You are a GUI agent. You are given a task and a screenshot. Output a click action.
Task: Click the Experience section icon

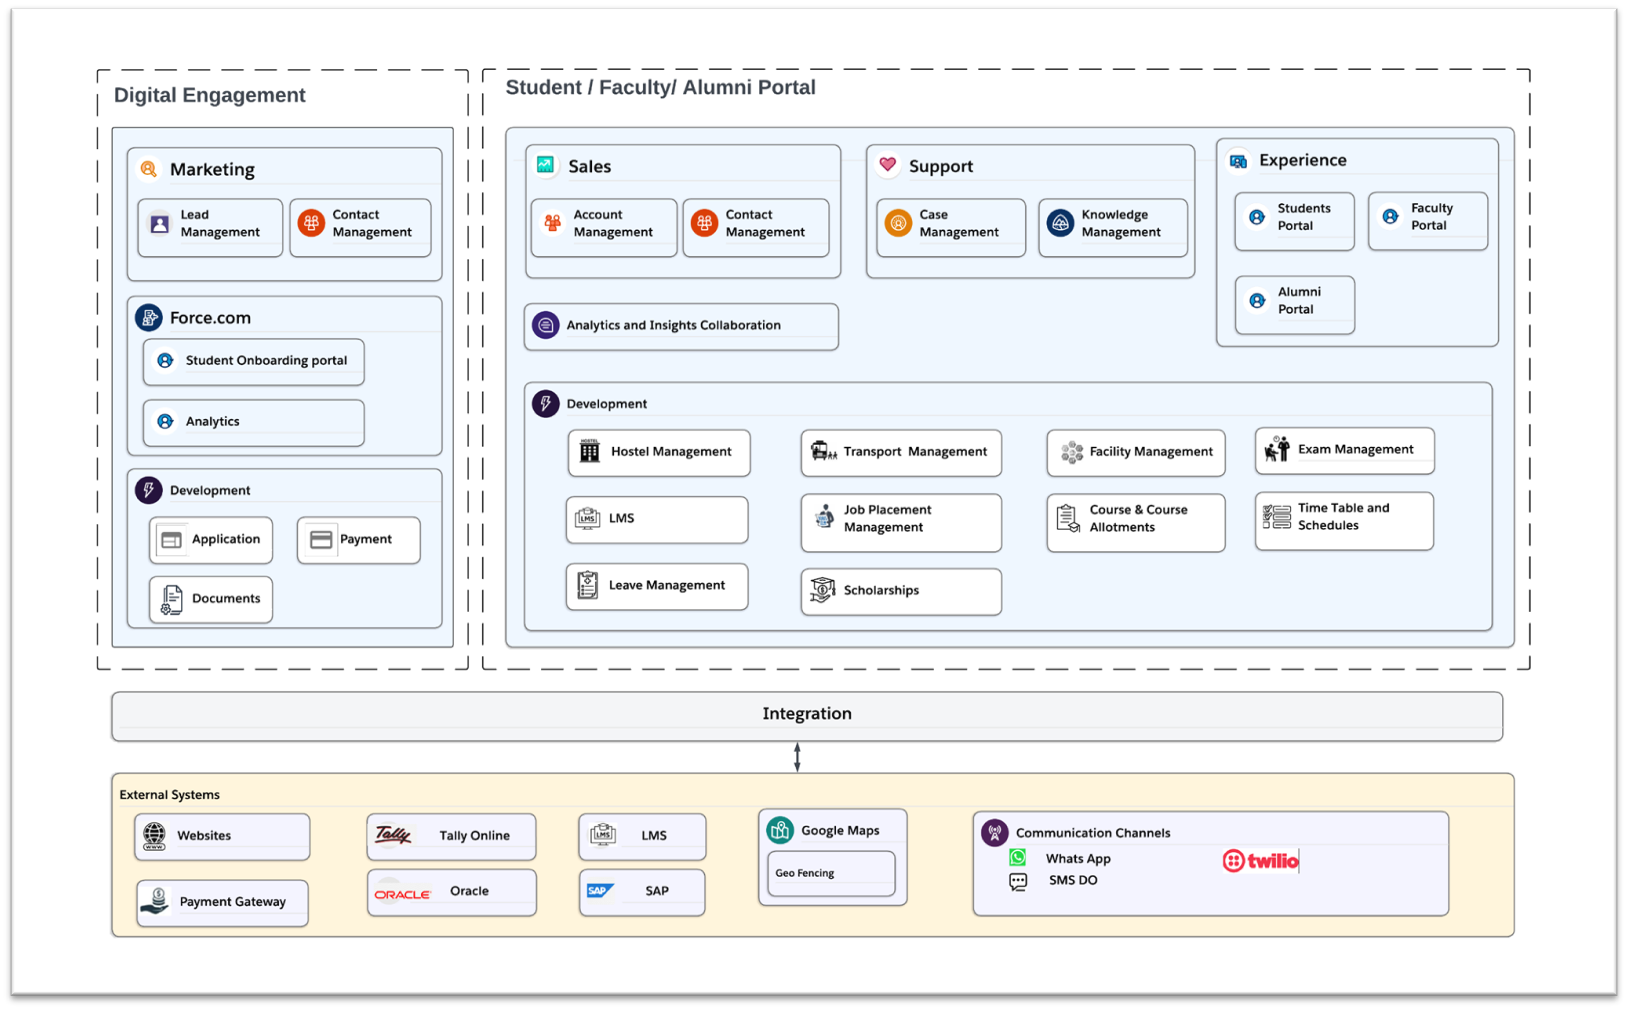click(x=1238, y=161)
